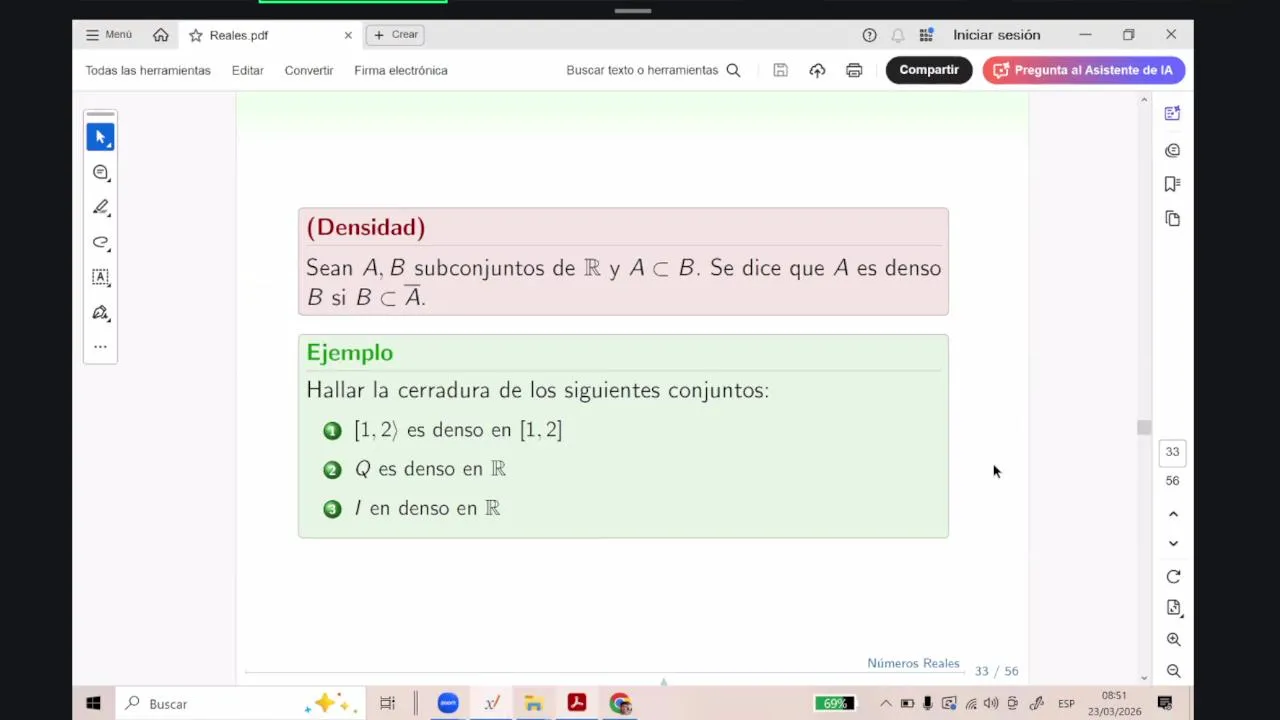1280x720 pixels.
Task: Click the ESP language indicator
Action: pos(1067,704)
